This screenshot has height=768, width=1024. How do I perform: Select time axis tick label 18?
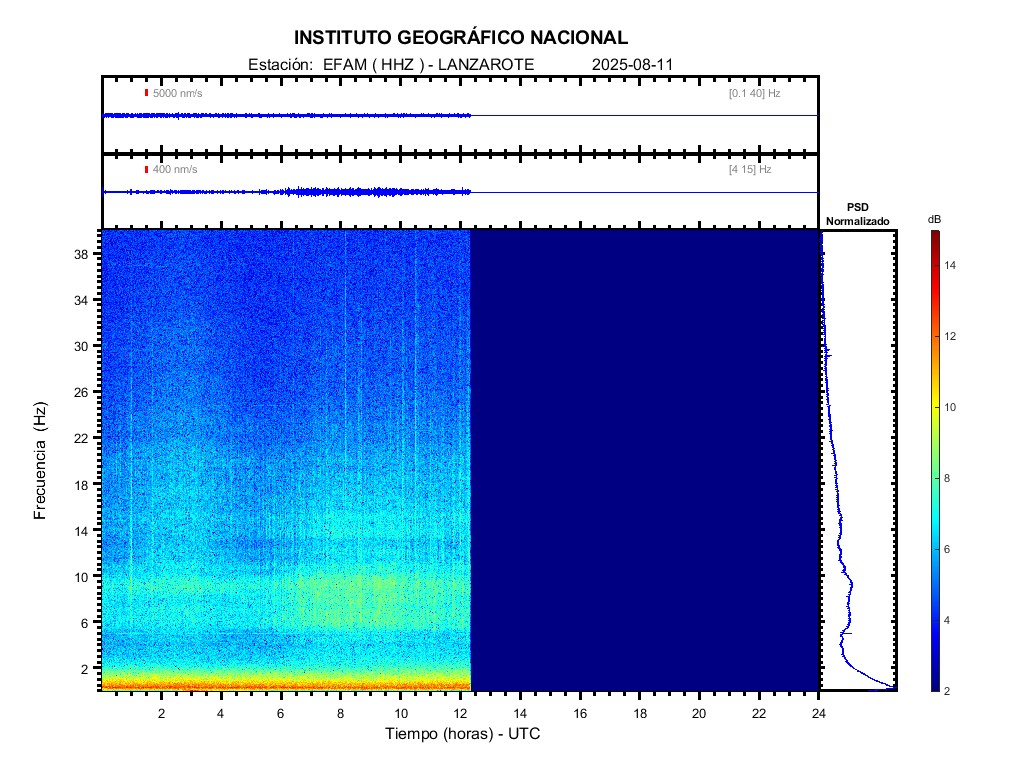click(x=639, y=714)
